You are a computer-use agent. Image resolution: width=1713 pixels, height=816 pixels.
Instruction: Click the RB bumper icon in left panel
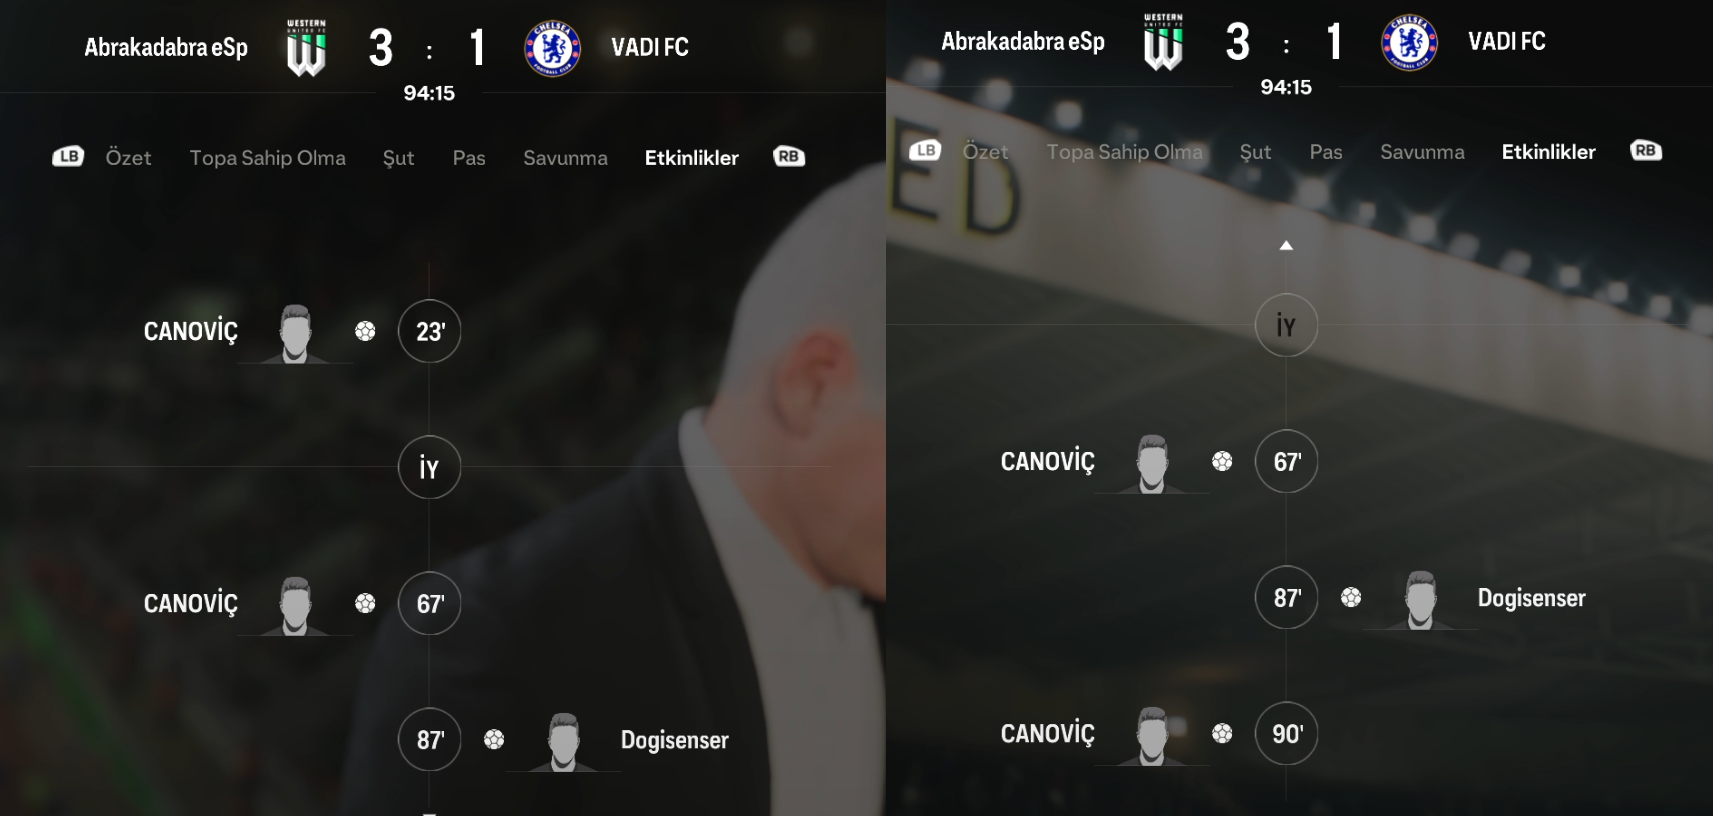click(x=789, y=157)
